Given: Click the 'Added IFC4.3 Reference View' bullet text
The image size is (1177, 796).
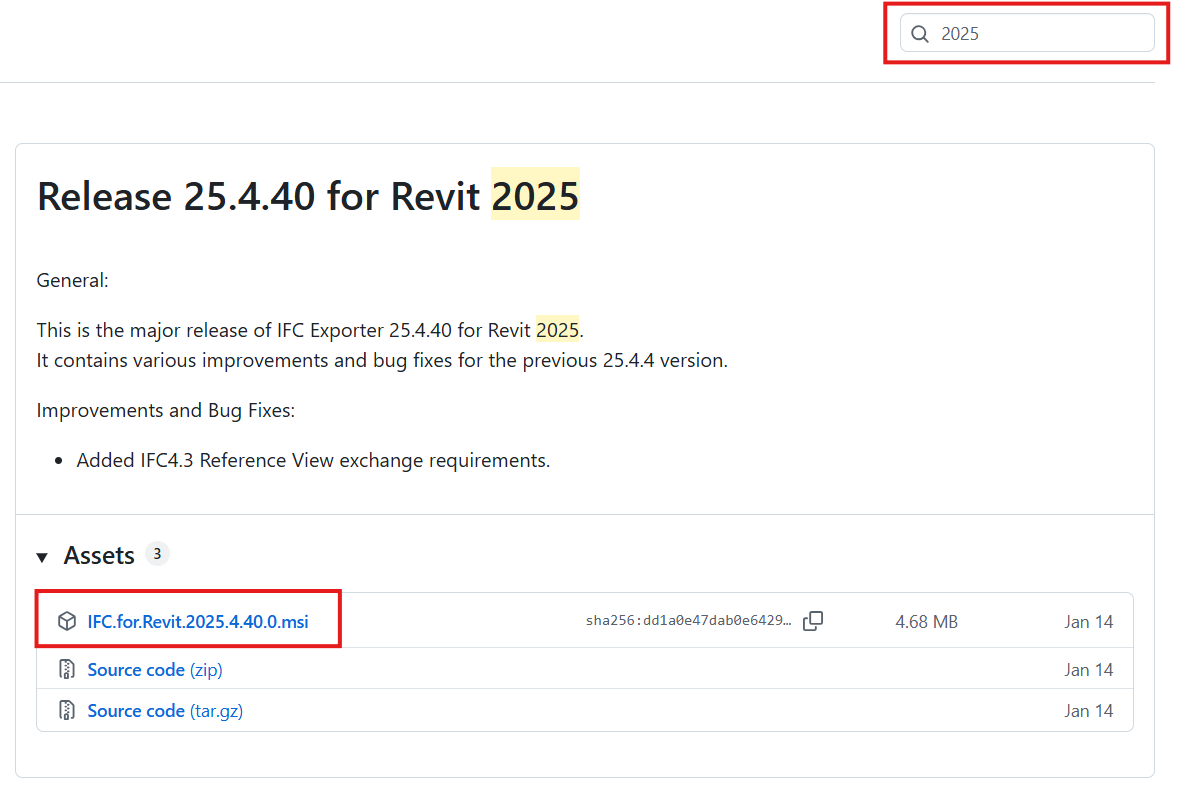Looking at the screenshot, I should click(313, 460).
